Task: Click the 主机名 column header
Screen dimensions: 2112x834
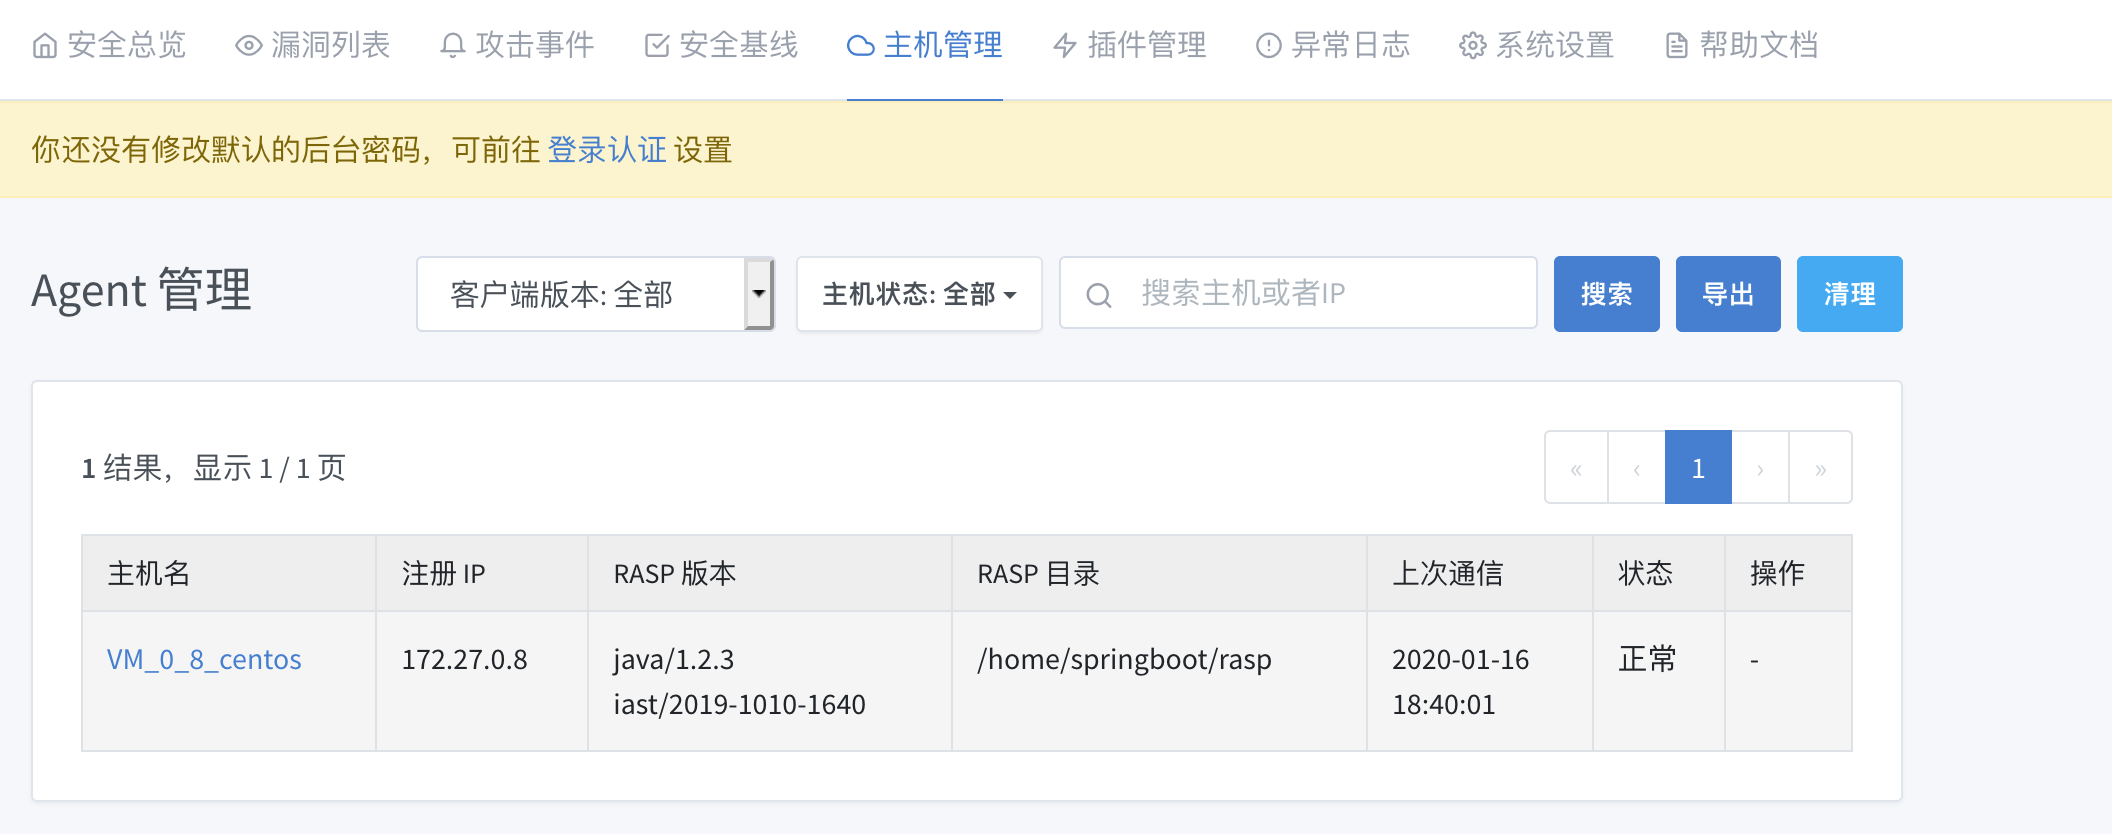Action: click(x=229, y=573)
